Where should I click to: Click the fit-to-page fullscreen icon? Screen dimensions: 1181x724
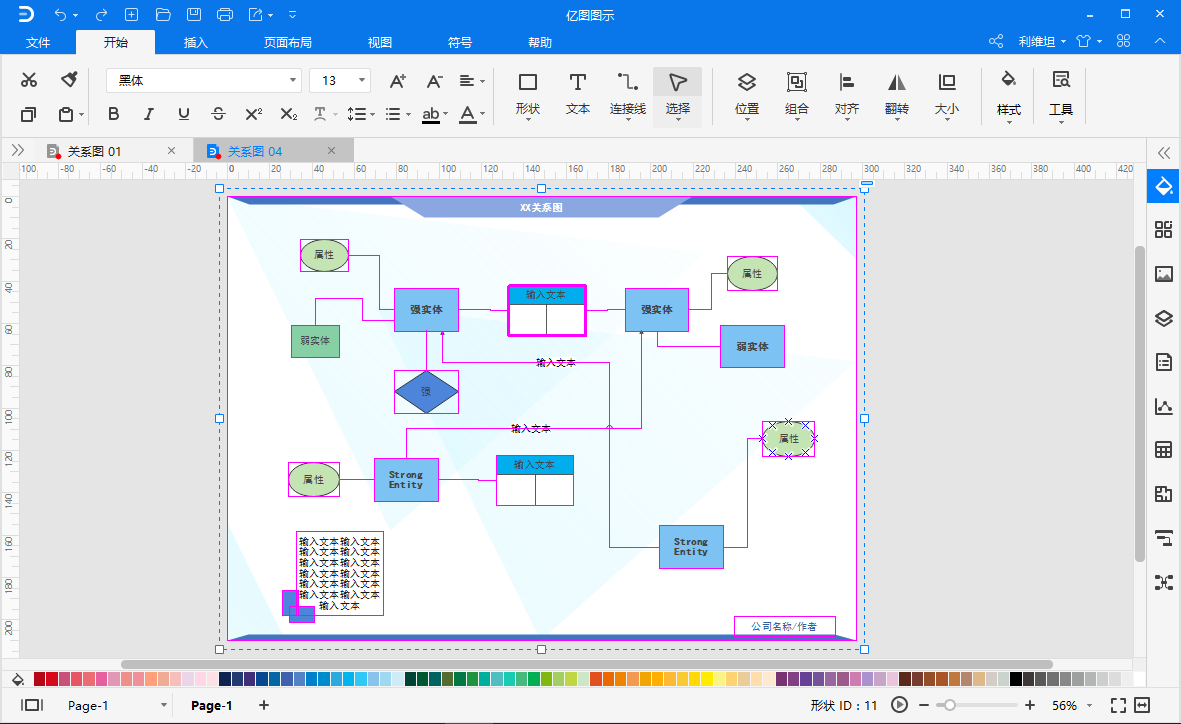coord(1118,705)
